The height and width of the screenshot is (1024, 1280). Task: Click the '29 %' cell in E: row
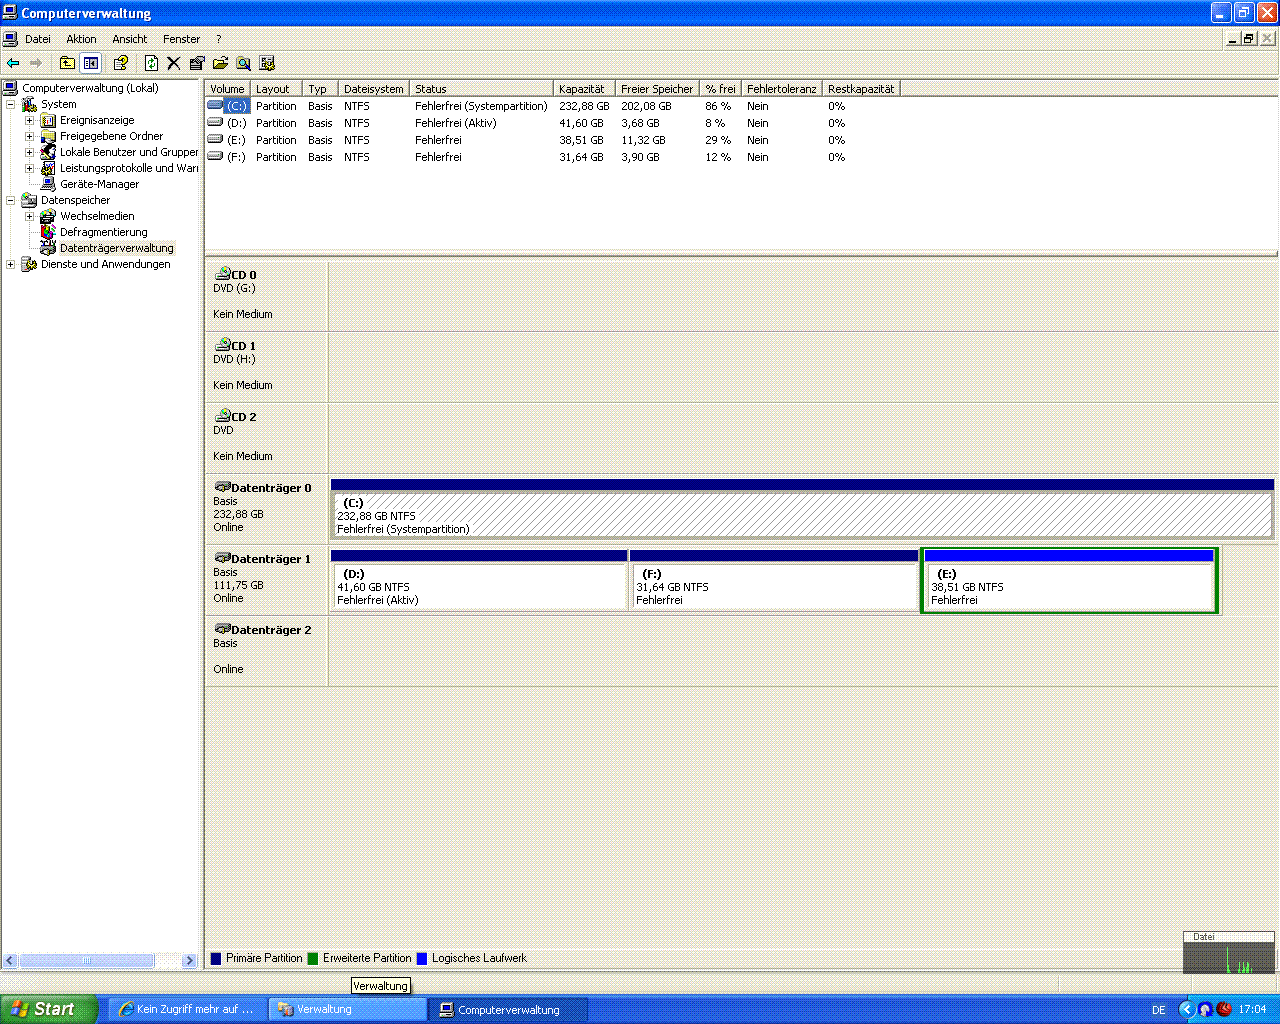pos(718,140)
